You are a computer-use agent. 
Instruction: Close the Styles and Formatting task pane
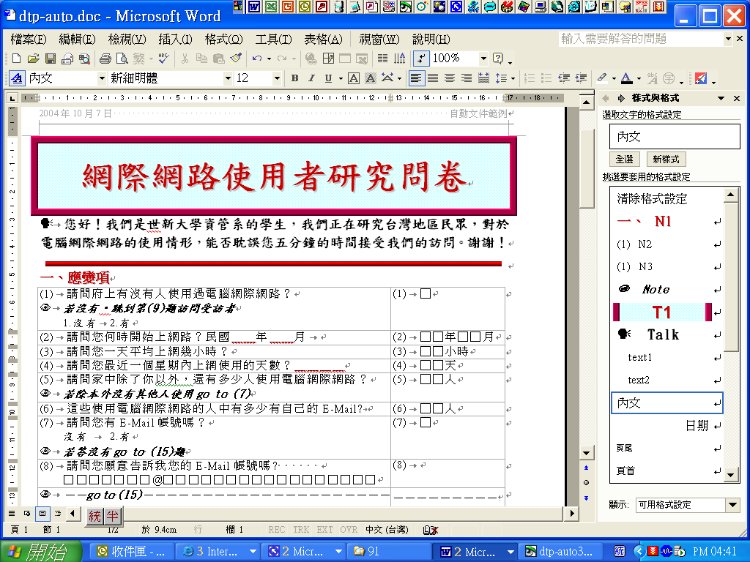(x=737, y=98)
